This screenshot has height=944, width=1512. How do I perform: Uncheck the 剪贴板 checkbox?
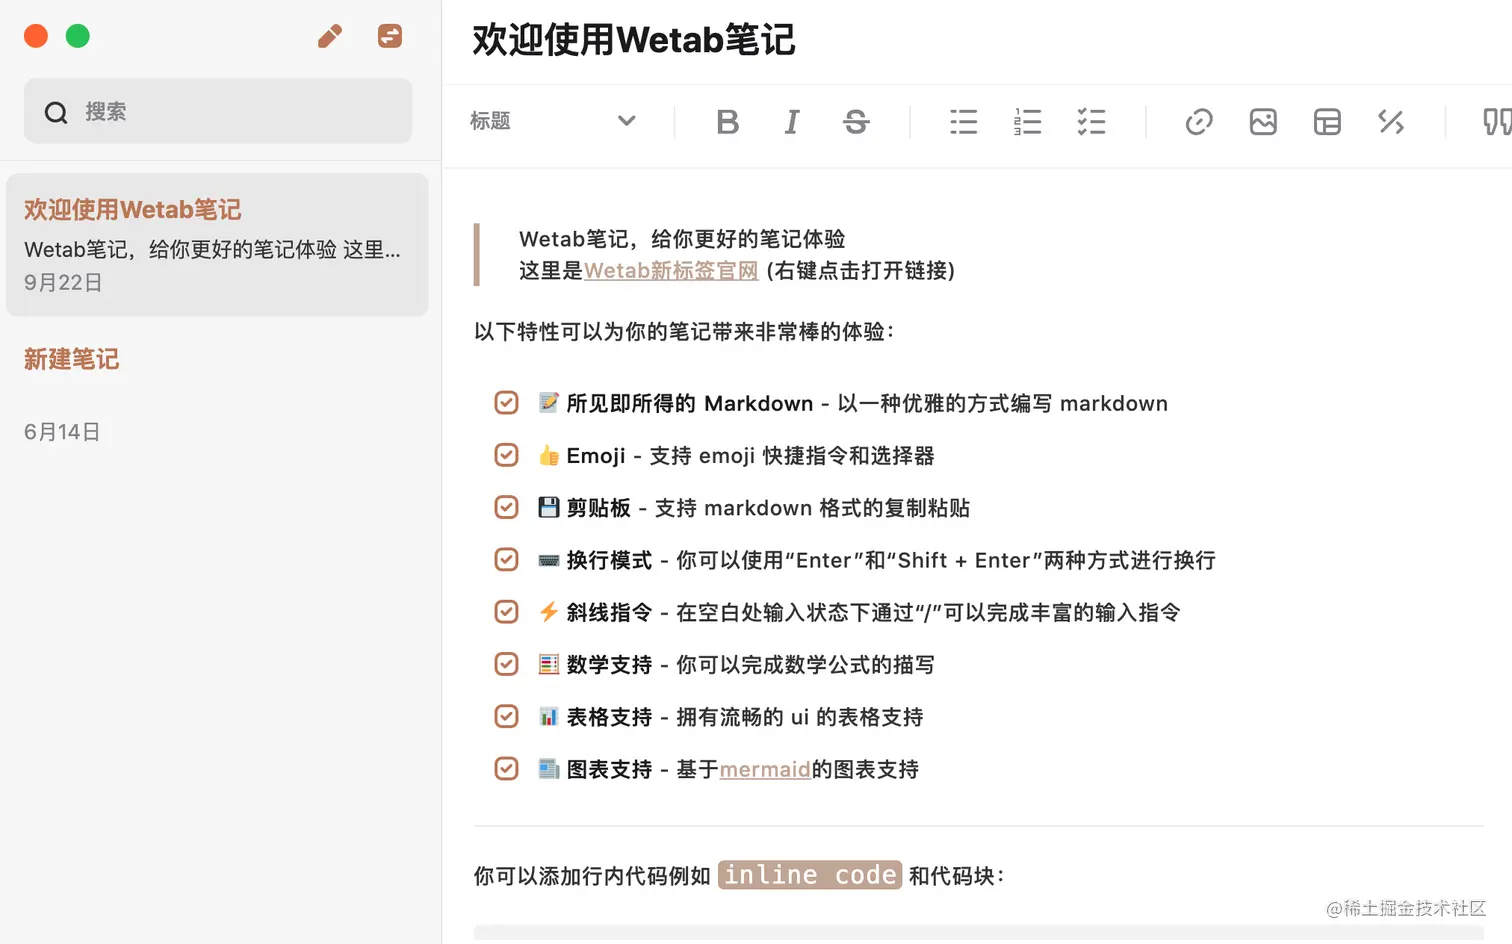pos(507,507)
